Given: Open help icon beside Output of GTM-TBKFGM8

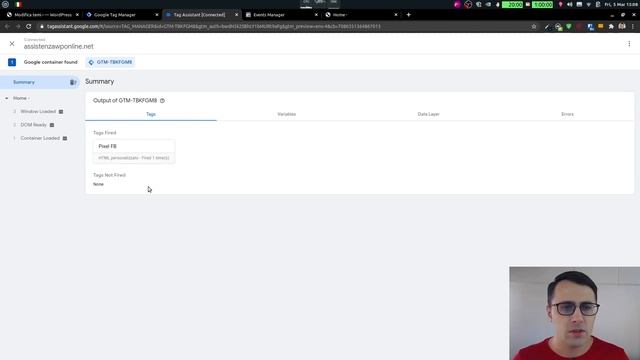Looking at the screenshot, I should pyautogui.click(x=162, y=100).
